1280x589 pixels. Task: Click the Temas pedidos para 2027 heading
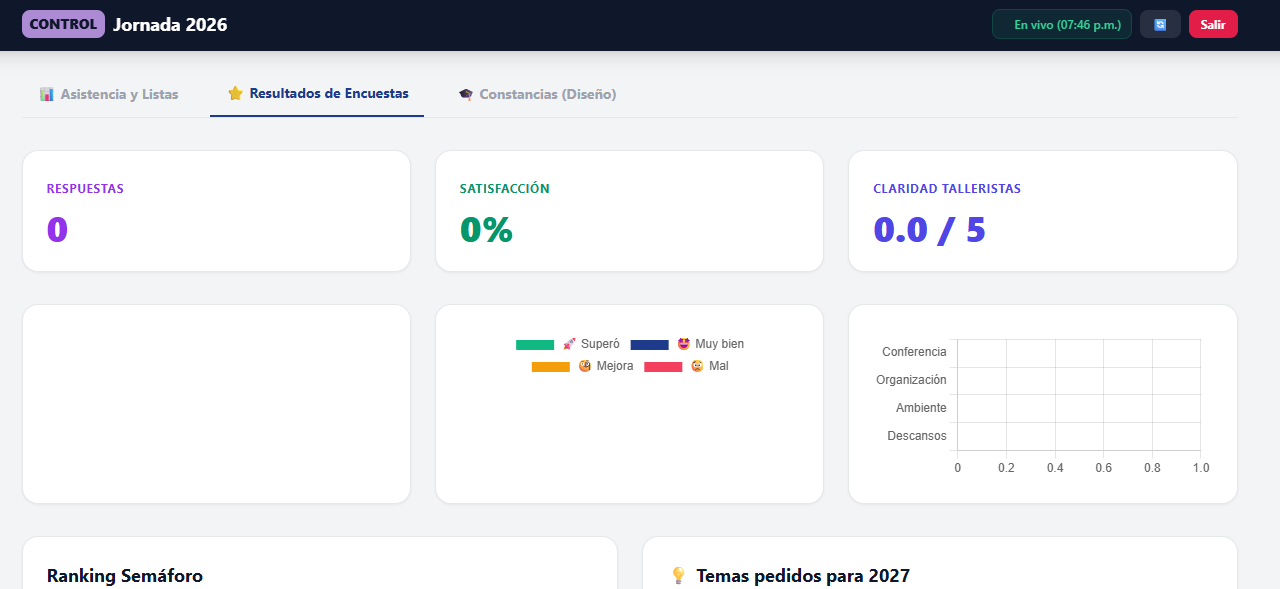point(803,576)
